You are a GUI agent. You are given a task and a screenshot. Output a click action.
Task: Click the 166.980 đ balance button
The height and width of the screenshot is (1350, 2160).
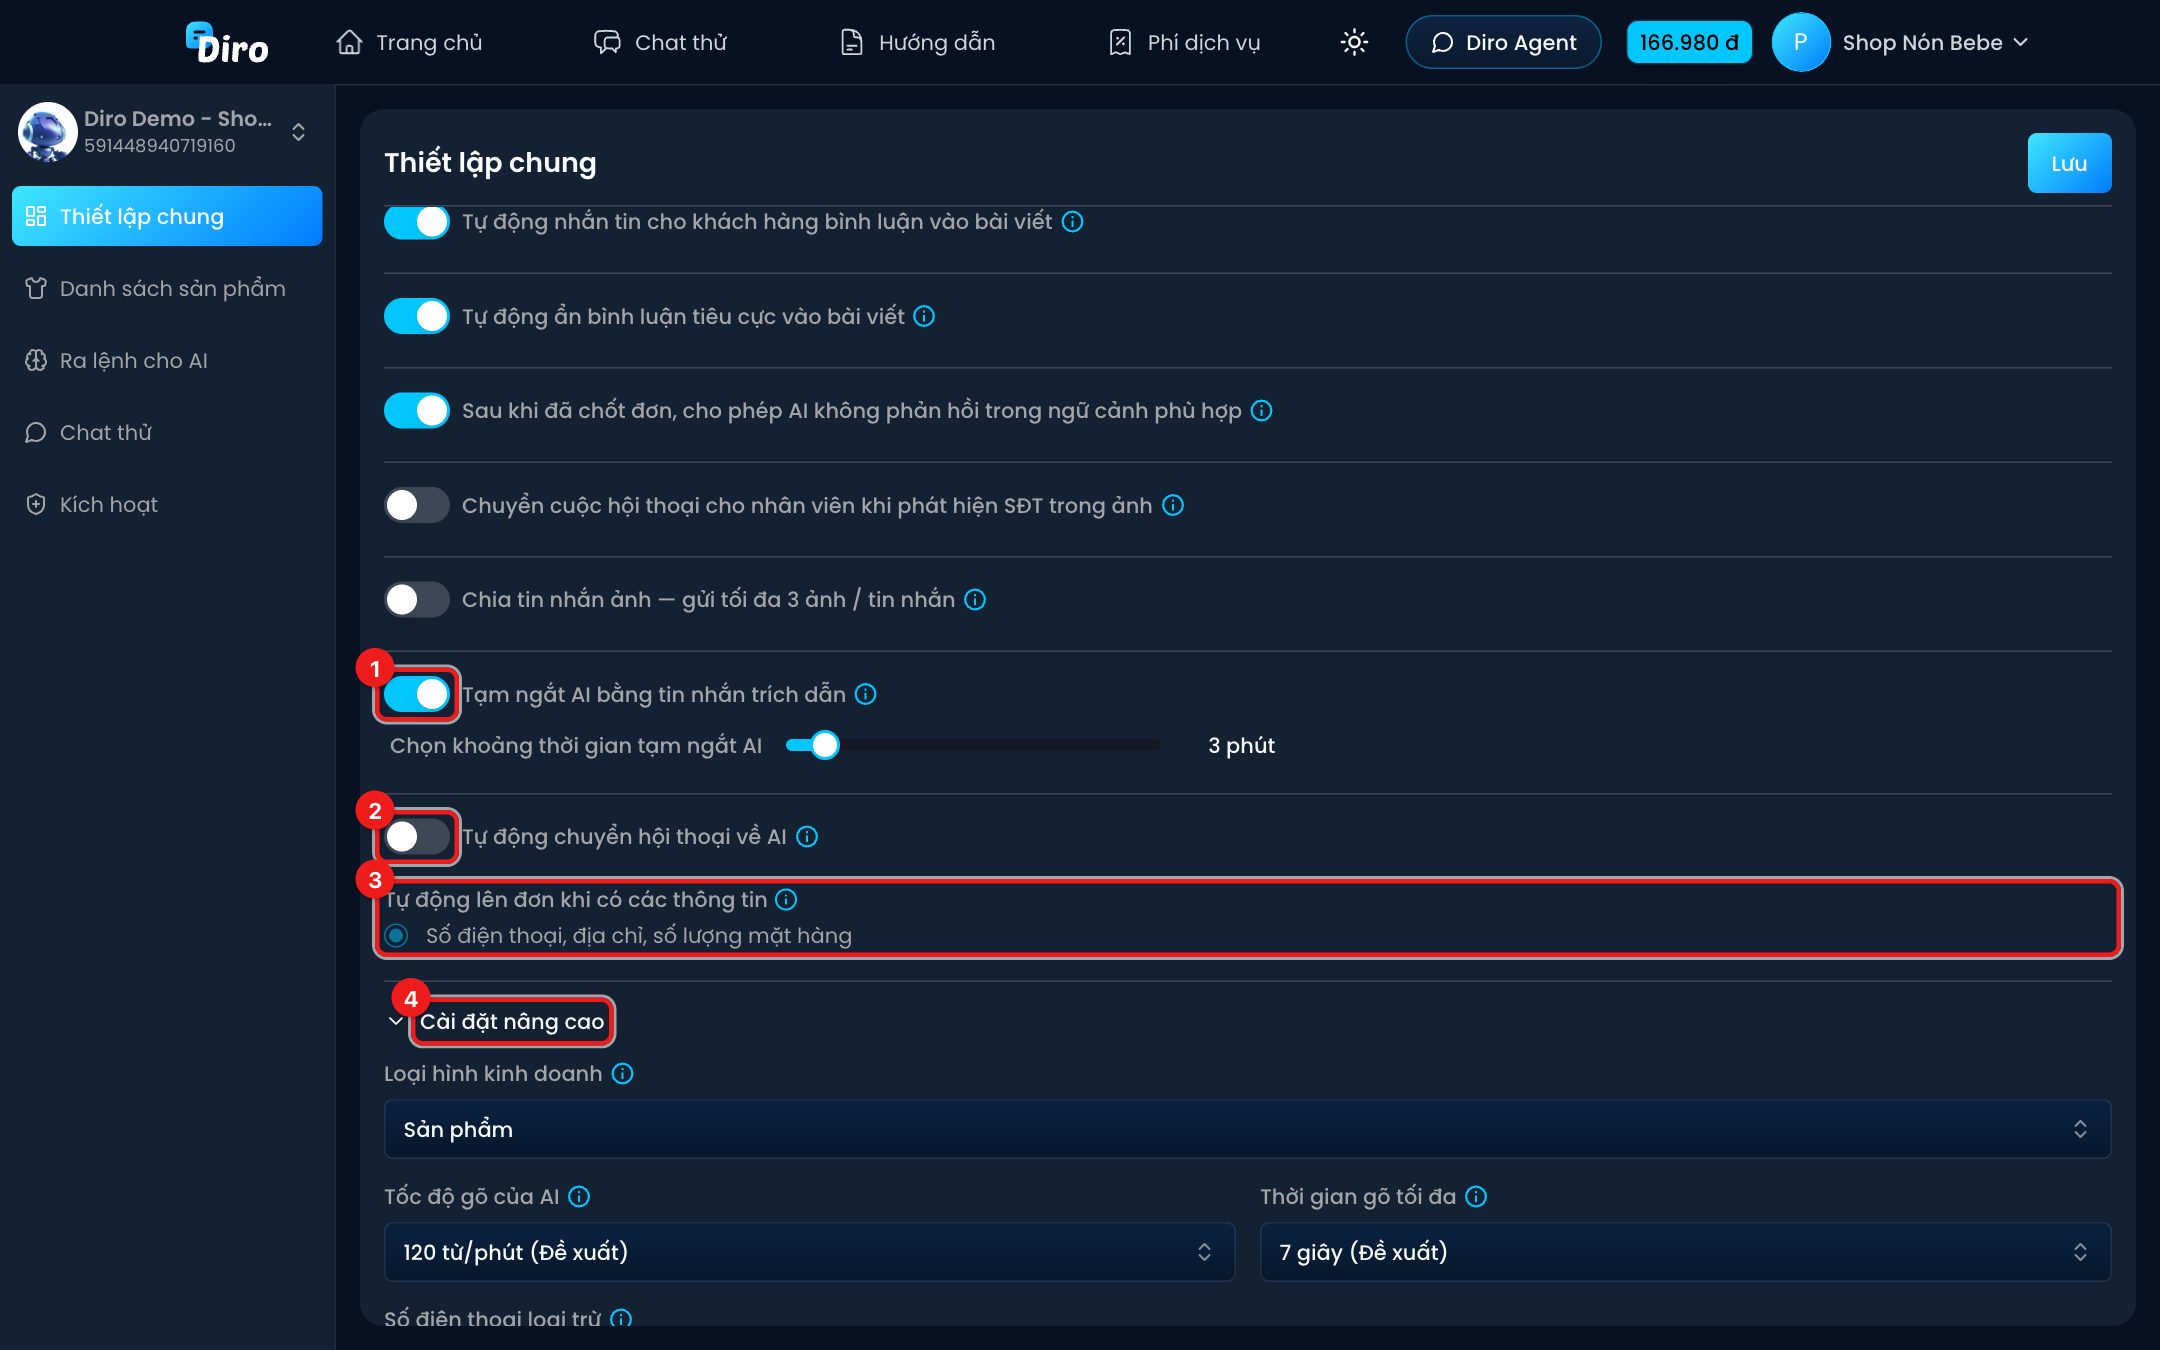pyautogui.click(x=1689, y=42)
